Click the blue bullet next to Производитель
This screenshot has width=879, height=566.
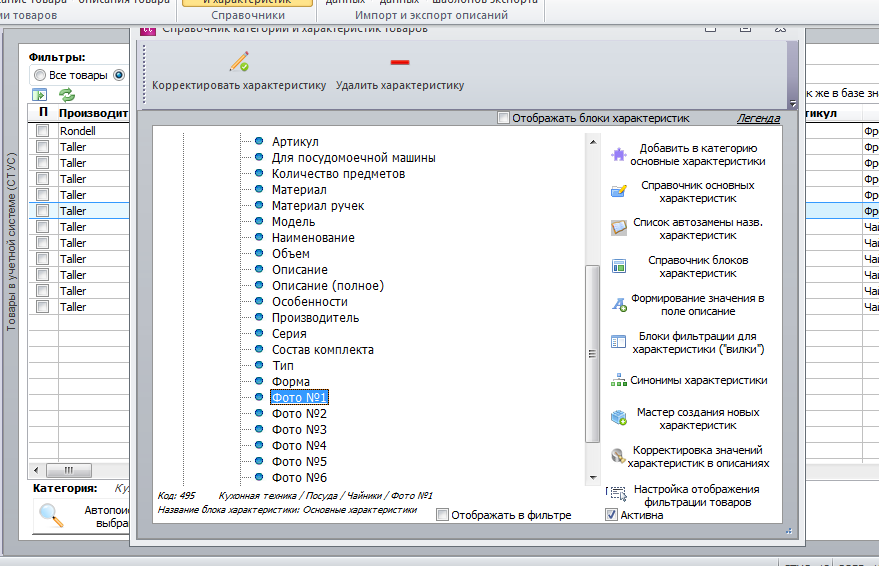click(259, 317)
